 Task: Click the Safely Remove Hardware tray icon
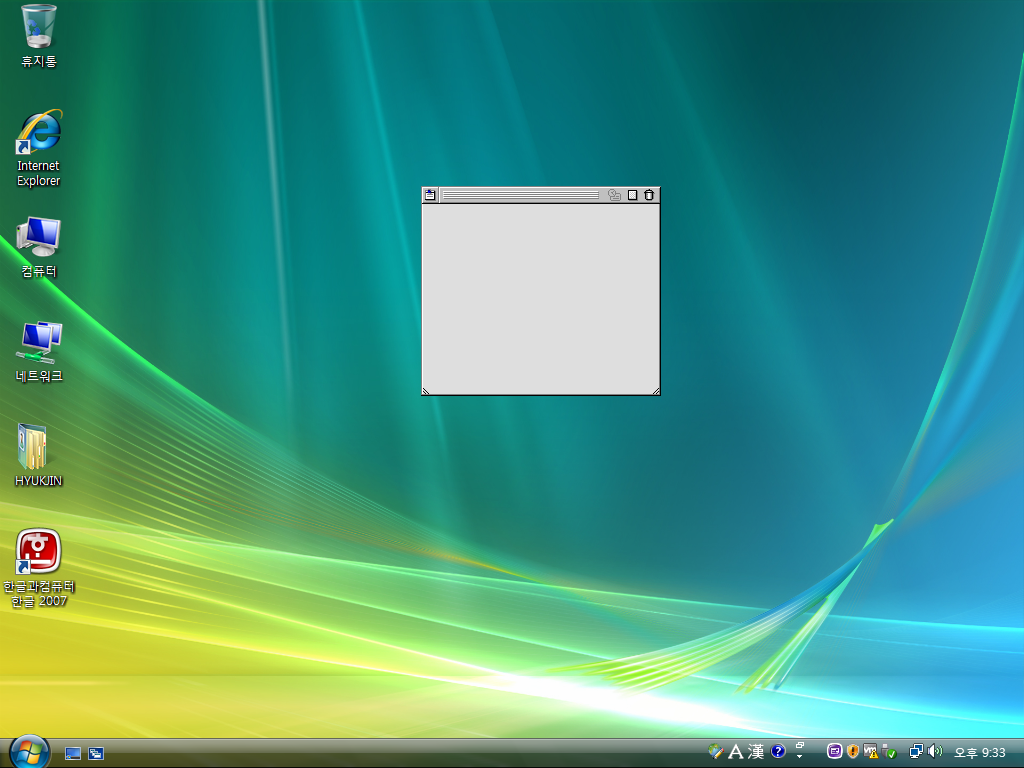pyautogui.click(x=888, y=752)
